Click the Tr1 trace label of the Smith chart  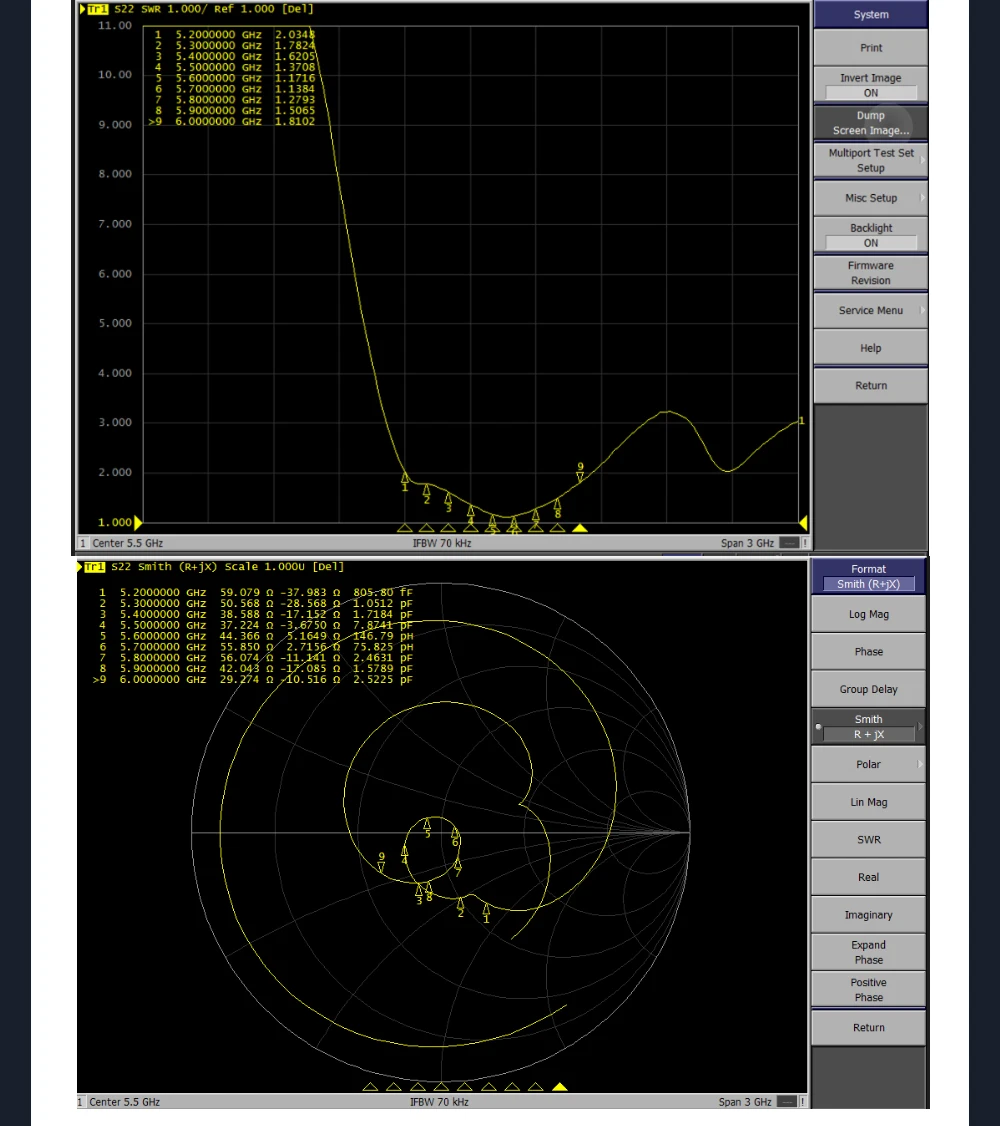pyautogui.click(x=94, y=567)
